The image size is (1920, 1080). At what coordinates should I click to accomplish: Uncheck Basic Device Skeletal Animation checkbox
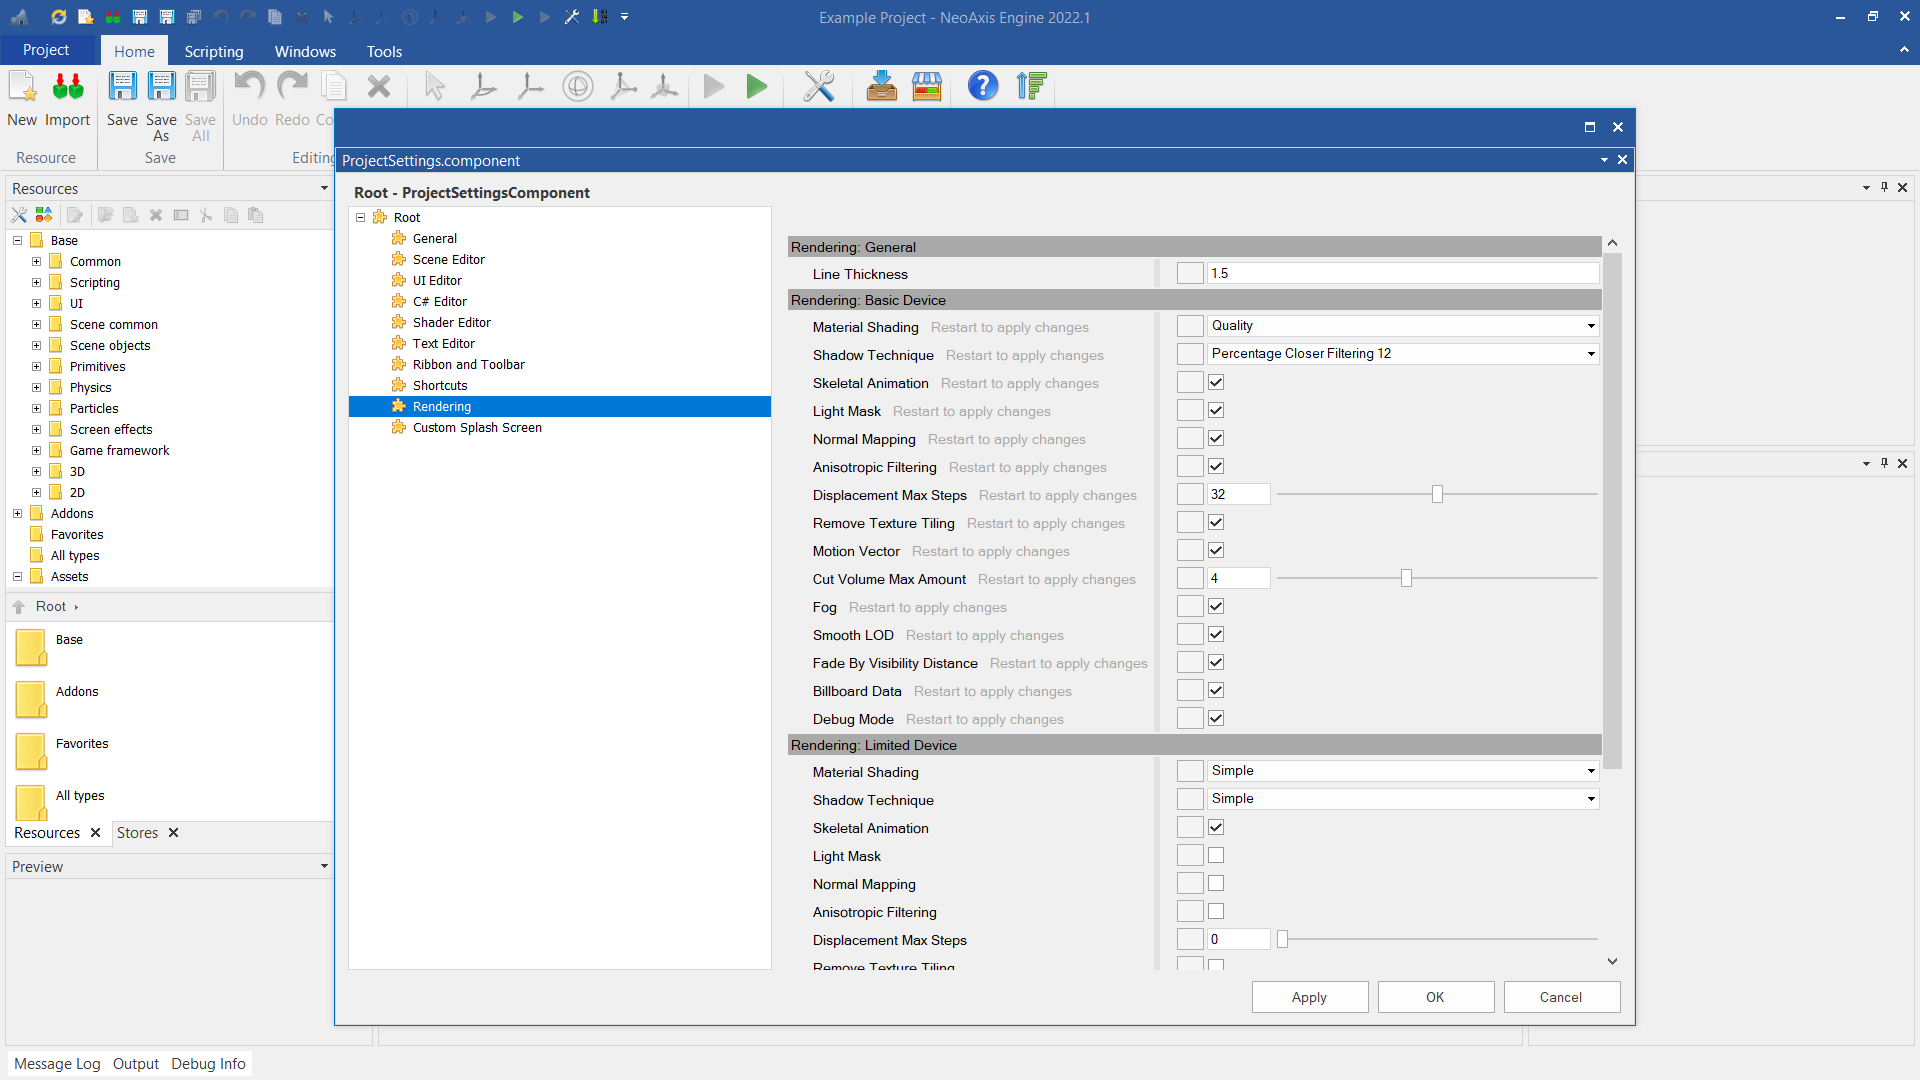pyautogui.click(x=1216, y=382)
